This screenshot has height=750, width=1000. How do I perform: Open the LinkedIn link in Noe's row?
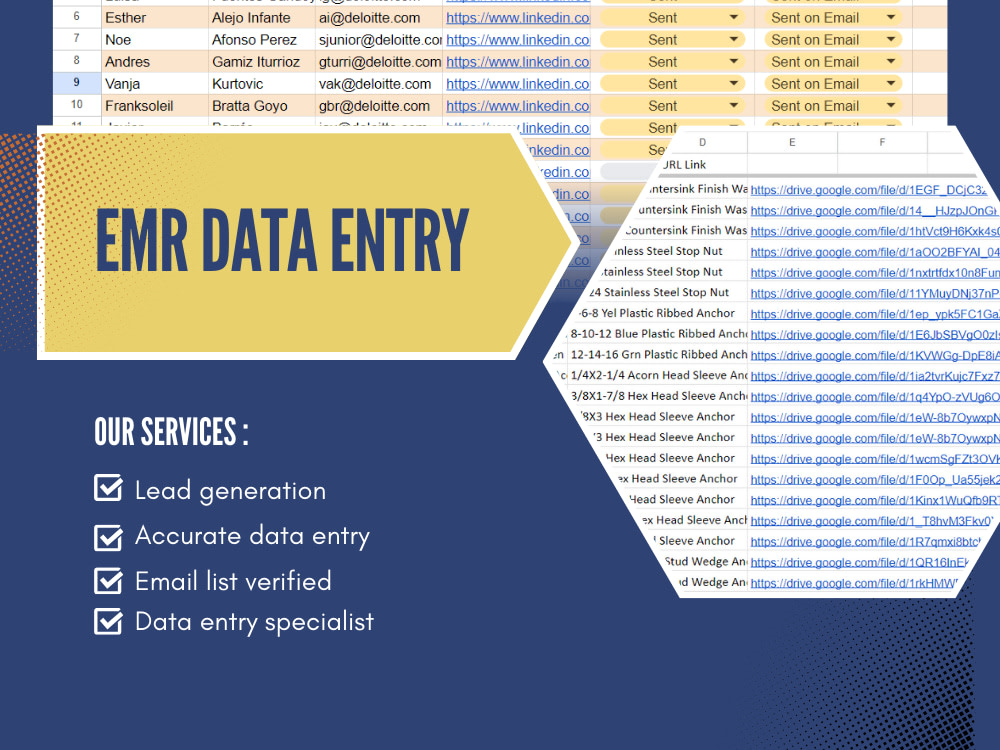click(x=518, y=39)
